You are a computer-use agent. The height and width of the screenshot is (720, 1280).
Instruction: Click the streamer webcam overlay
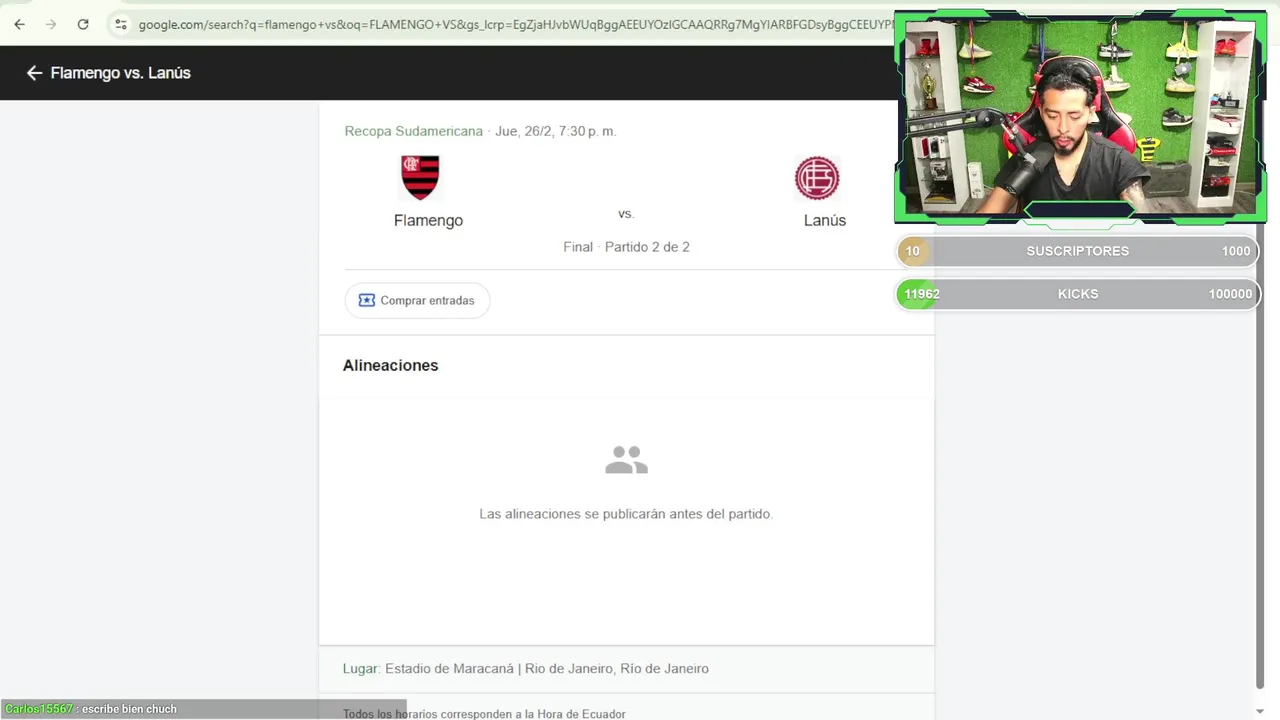tap(1080, 117)
